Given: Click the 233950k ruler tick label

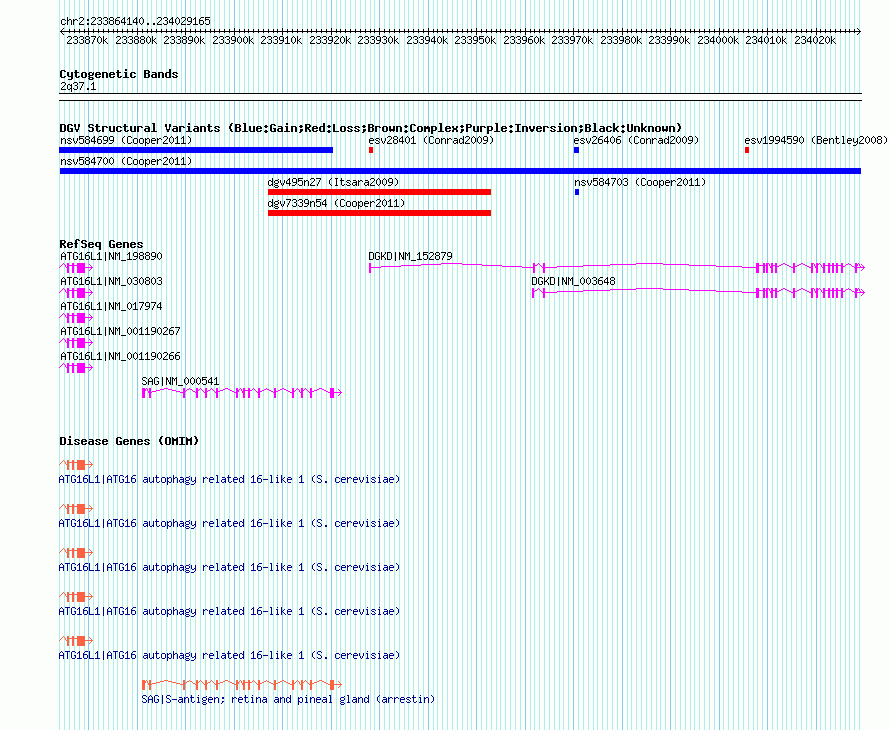Looking at the screenshot, I should click(x=475, y=40).
